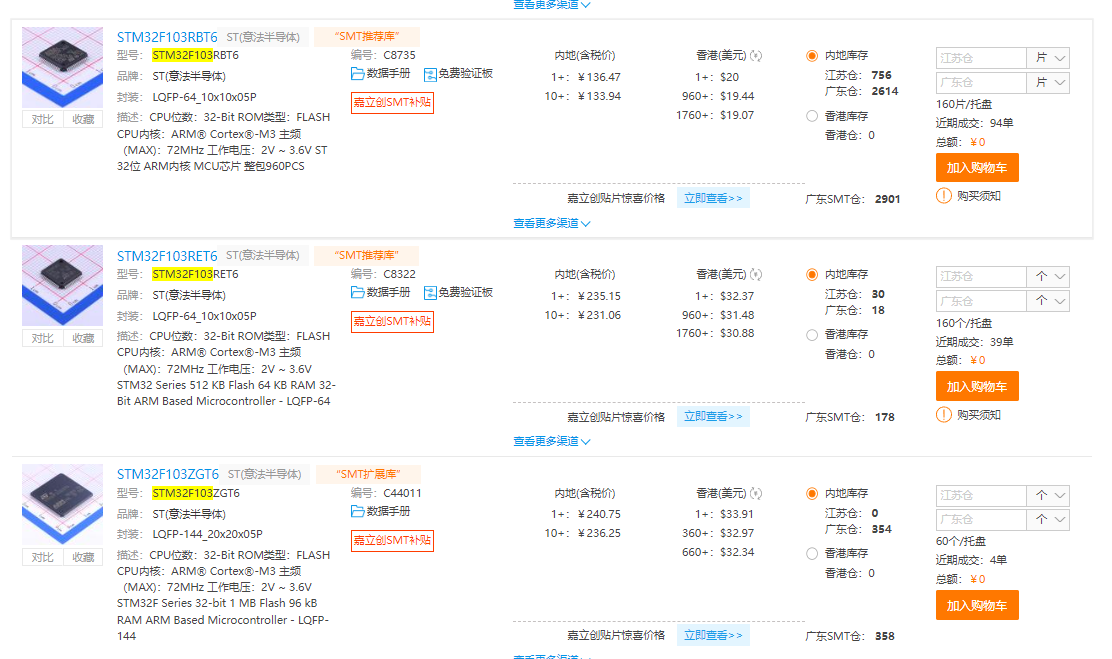Click 购买须知 warning icon for STM32F103RET6
Viewport: 1112px width, 659px height.
point(944,415)
